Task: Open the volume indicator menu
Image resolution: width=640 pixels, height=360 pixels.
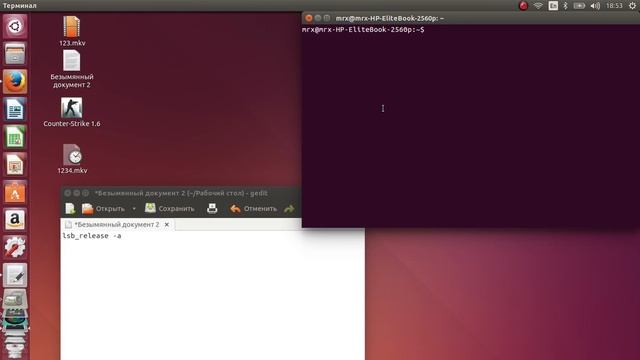Action: pos(595,6)
